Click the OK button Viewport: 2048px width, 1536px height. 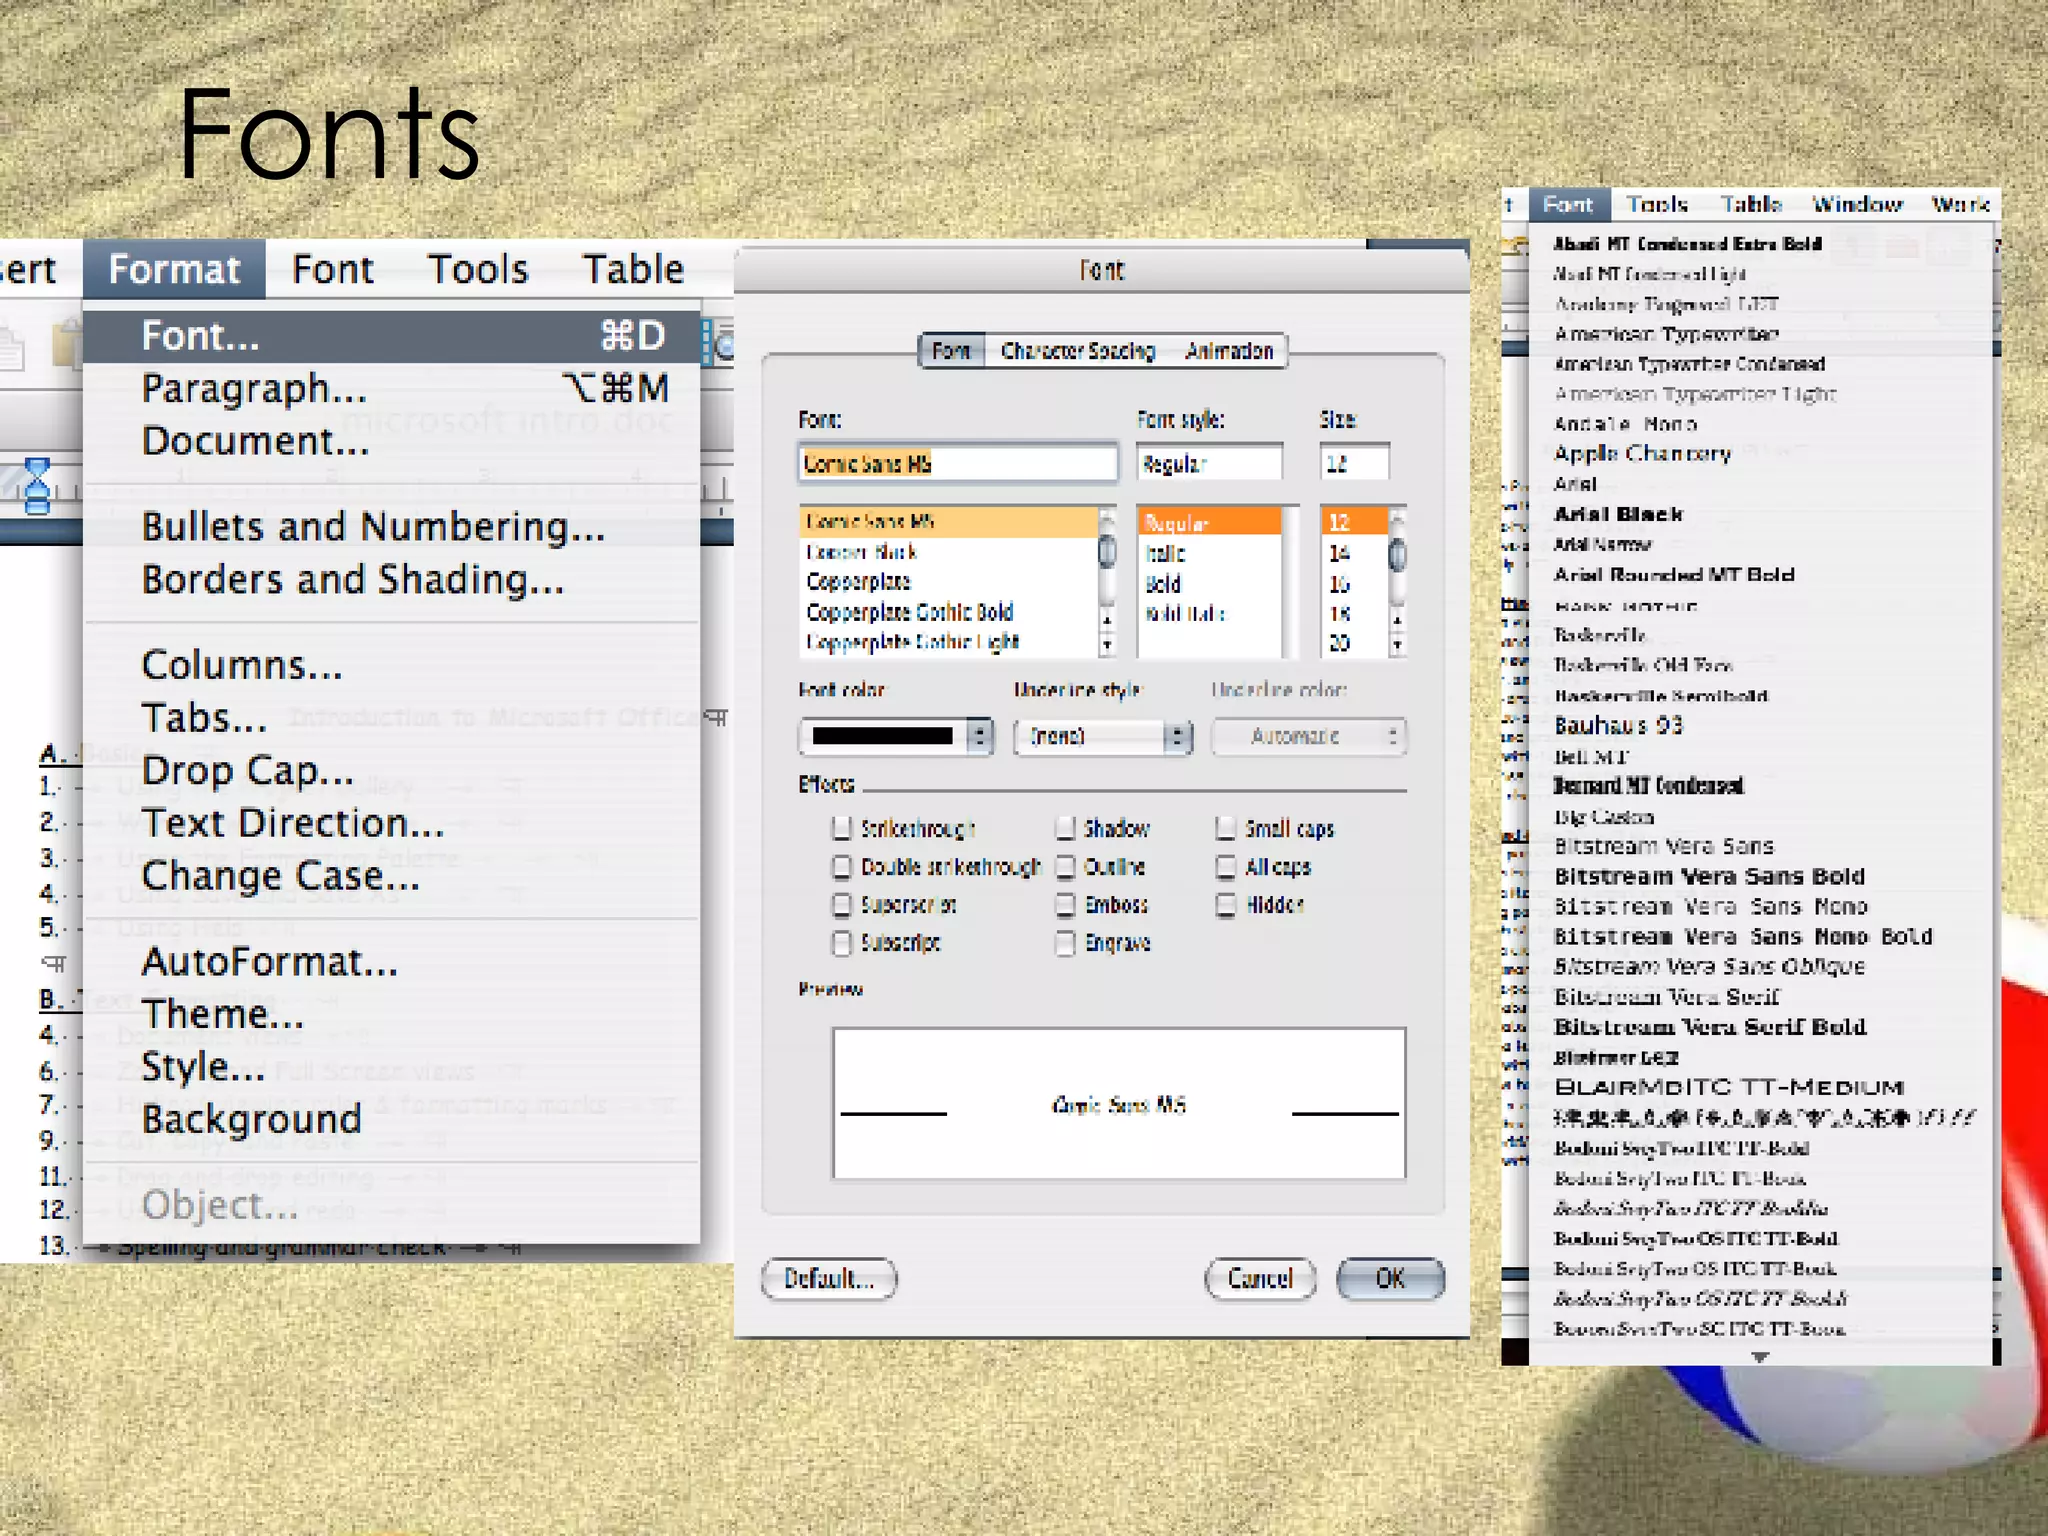1391,1279
